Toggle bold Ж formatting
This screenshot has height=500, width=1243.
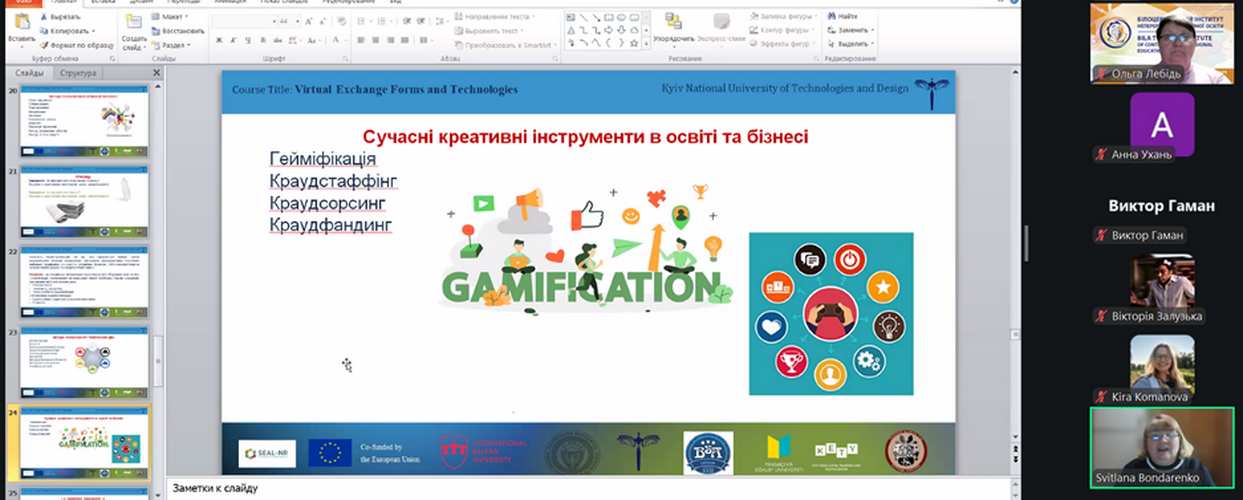pyautogui.click(x=219, y=41)
